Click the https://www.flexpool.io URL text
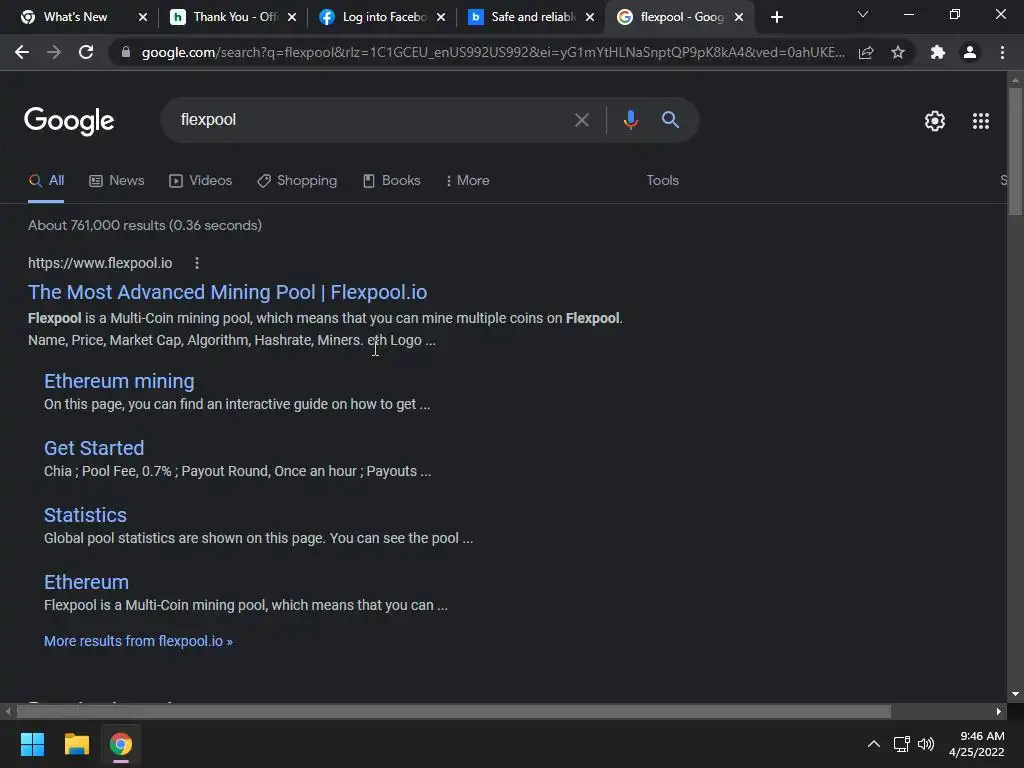 coord(100,263)
